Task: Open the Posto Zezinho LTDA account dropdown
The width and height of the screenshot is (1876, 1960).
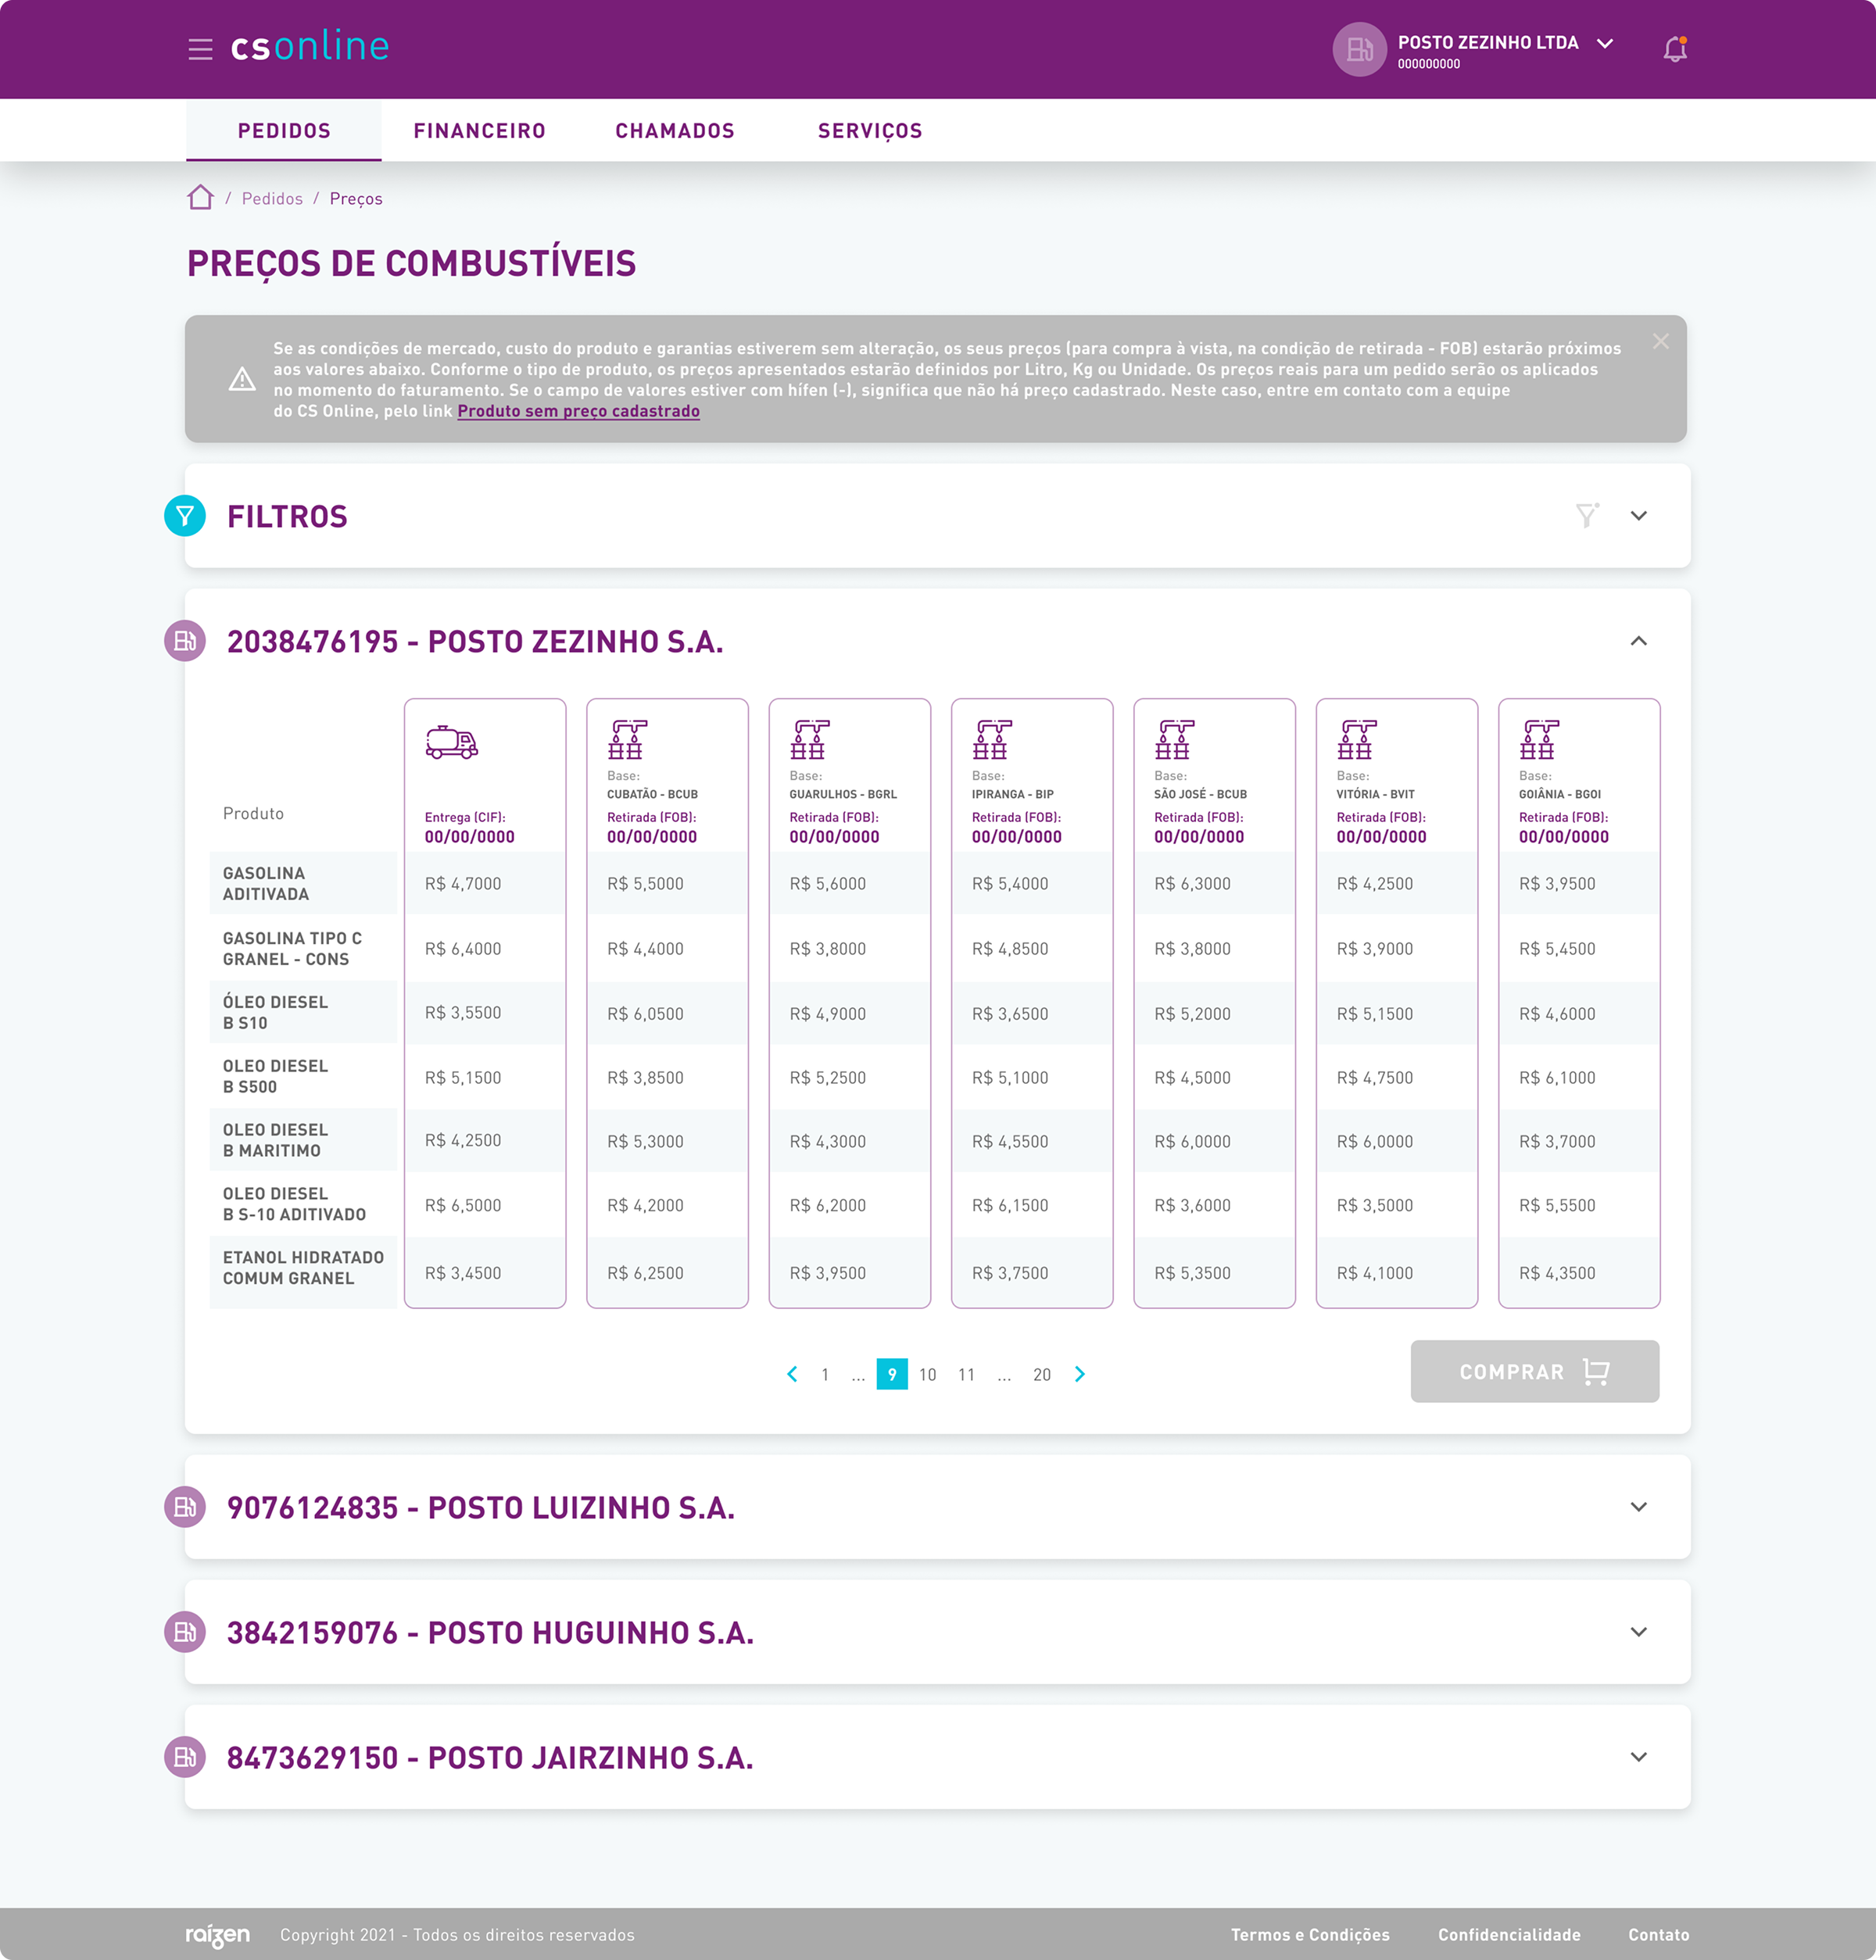Action: click(1604, 43)
